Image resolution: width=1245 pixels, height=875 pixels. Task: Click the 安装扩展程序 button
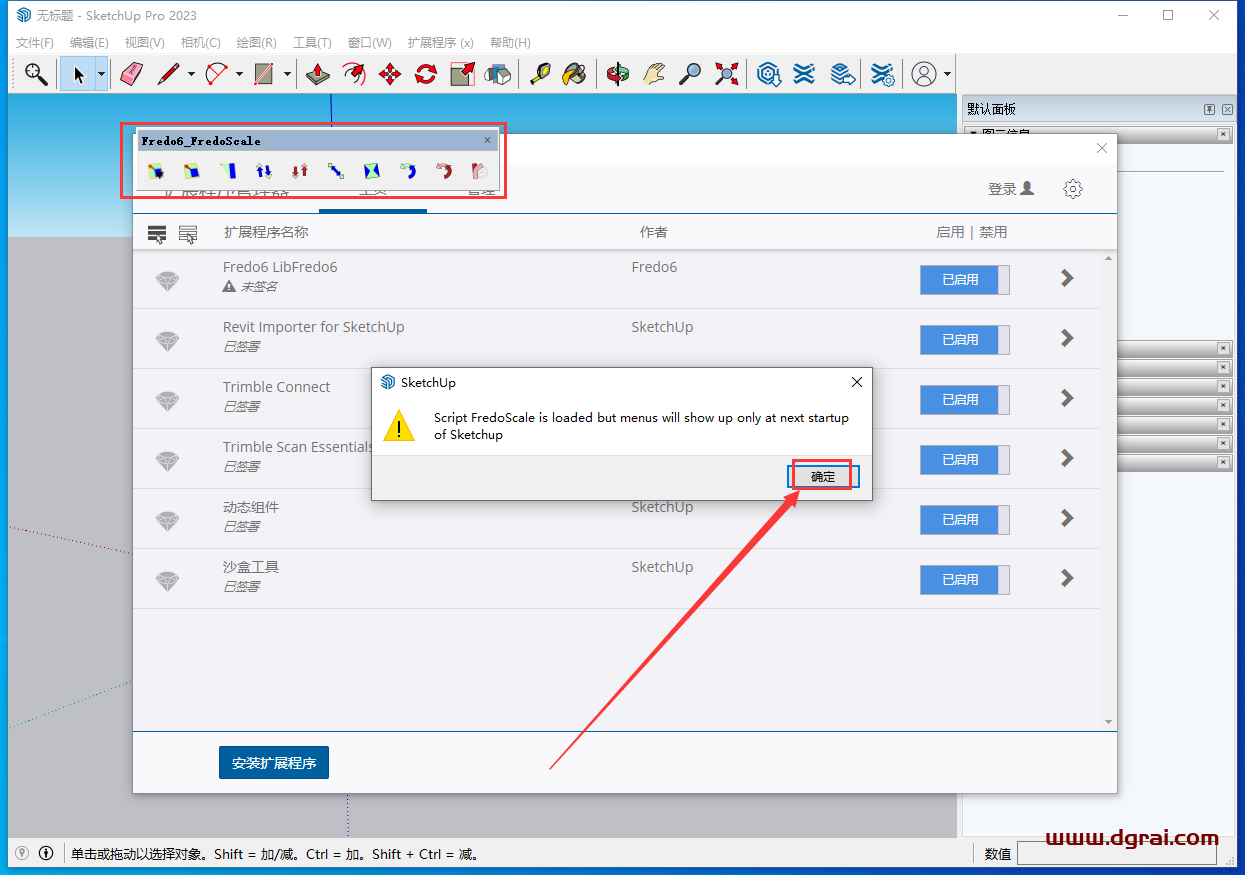coord(274,763)
